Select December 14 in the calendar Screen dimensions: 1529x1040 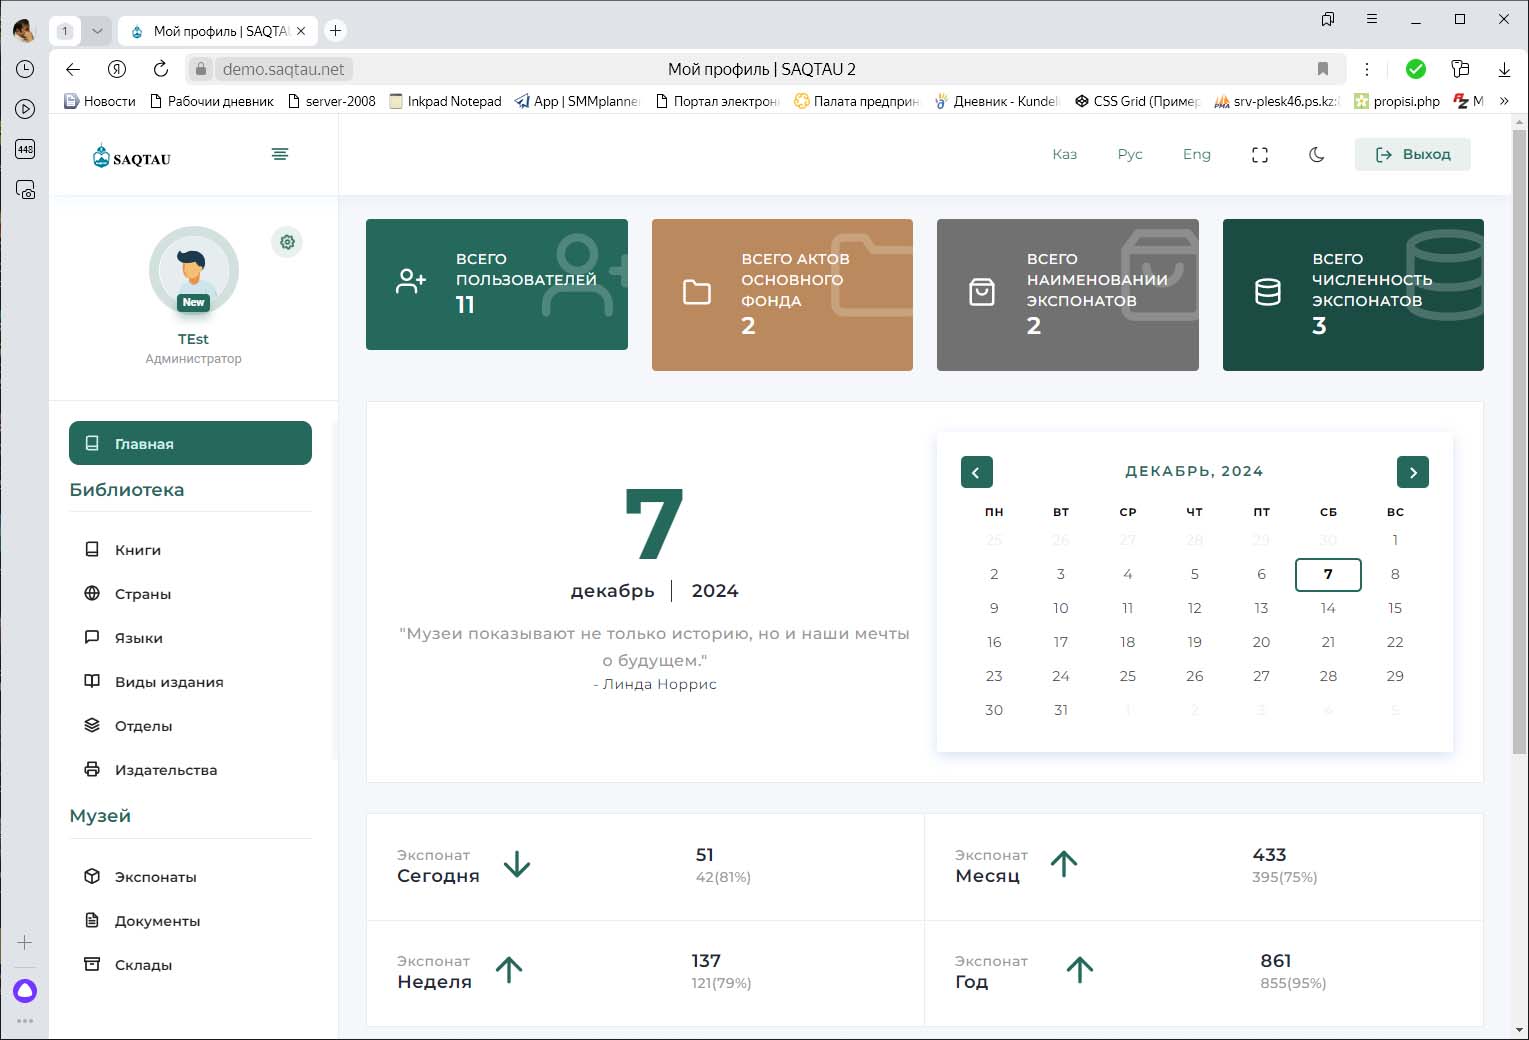1328,608
